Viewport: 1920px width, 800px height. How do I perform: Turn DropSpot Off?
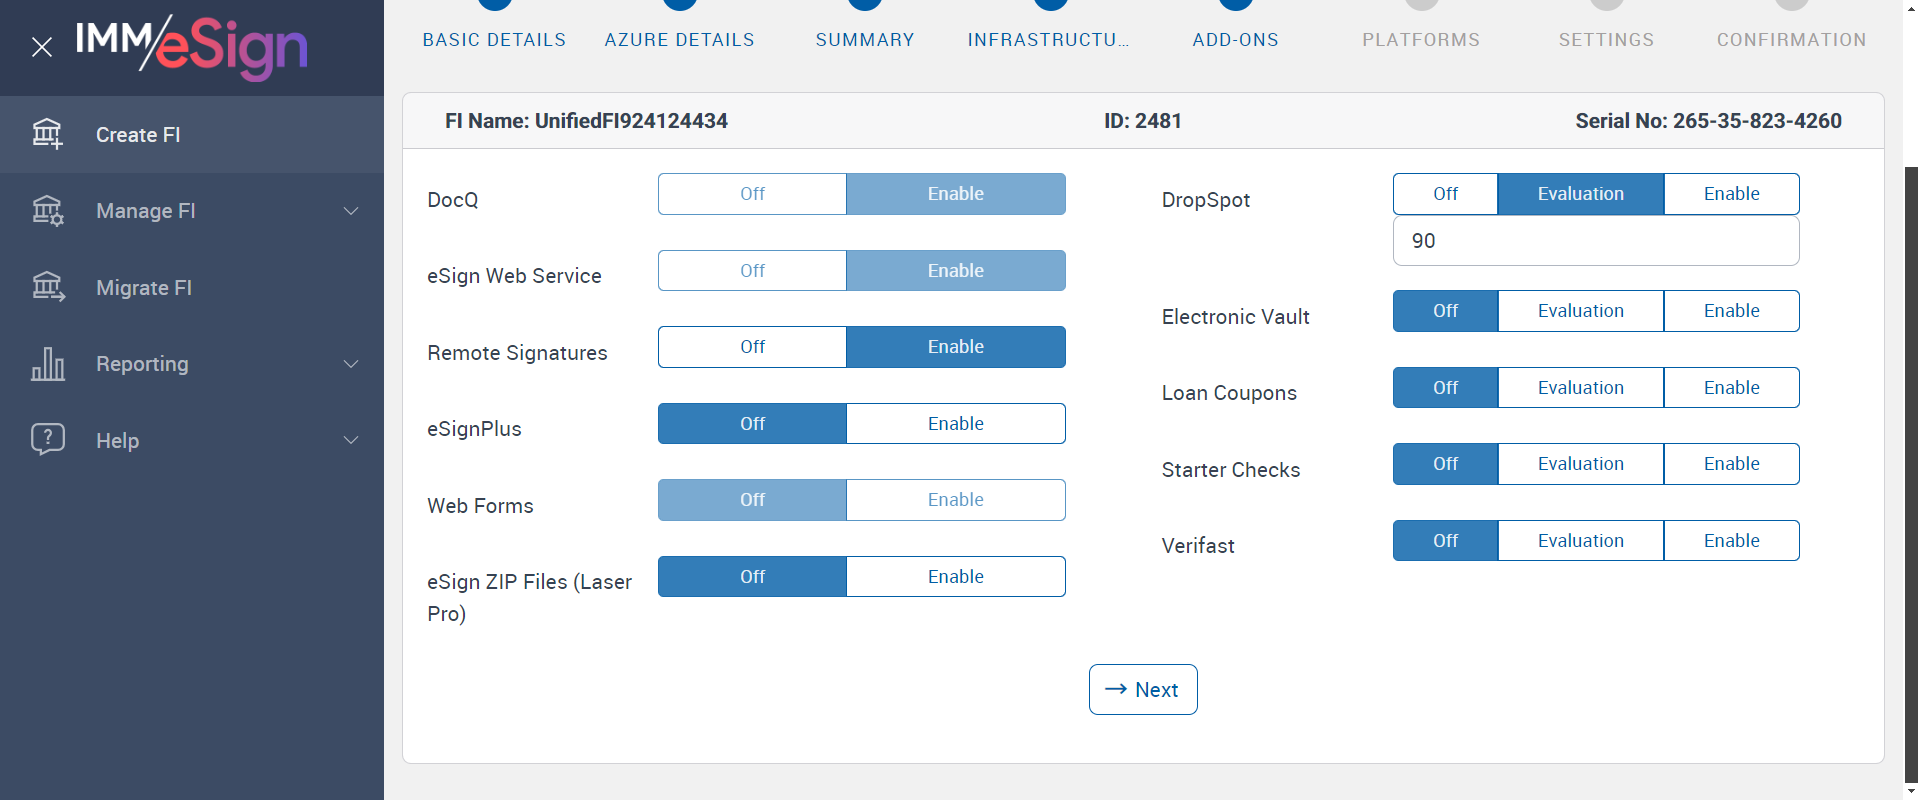coord(1446,194)
